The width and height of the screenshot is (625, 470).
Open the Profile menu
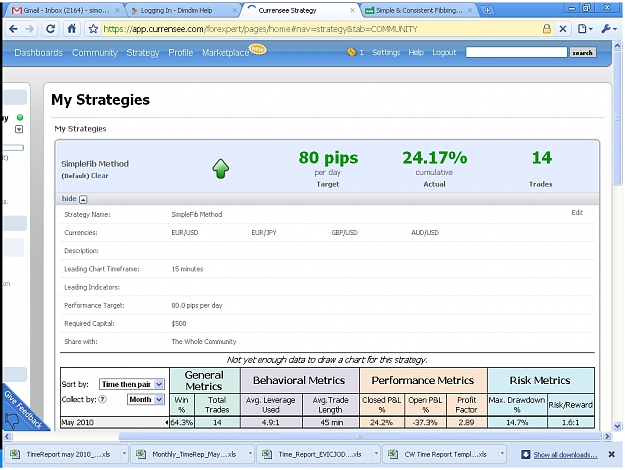pyautogui.click(x=181, y=53)
